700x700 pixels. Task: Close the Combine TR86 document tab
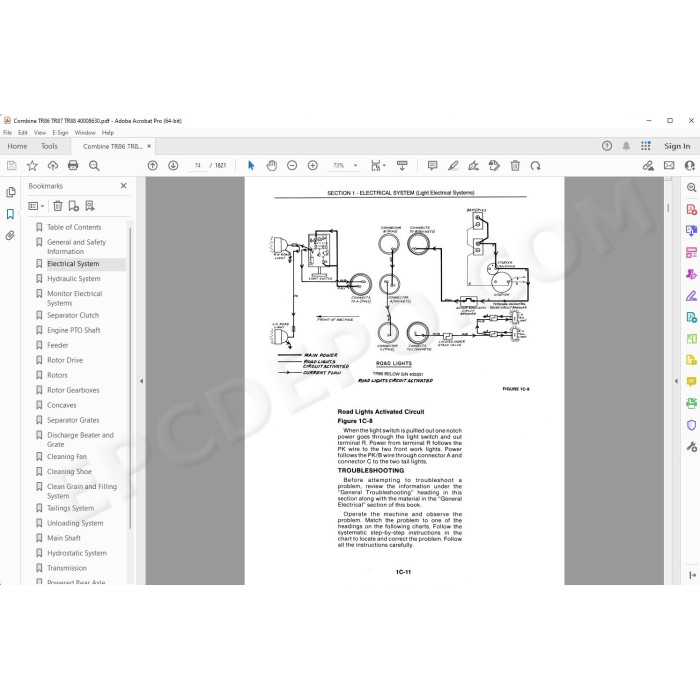pyautogui.click(x=149, y=146)
